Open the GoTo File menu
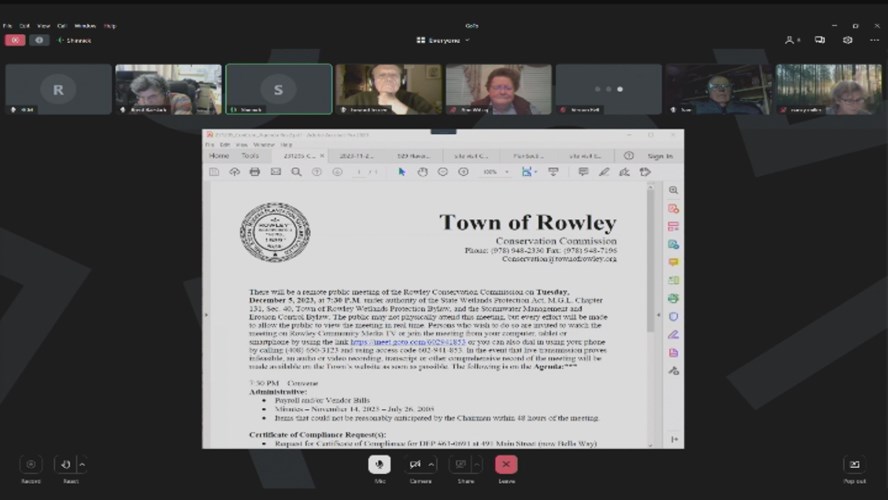 pyautogui.click(x=7, y=25)
